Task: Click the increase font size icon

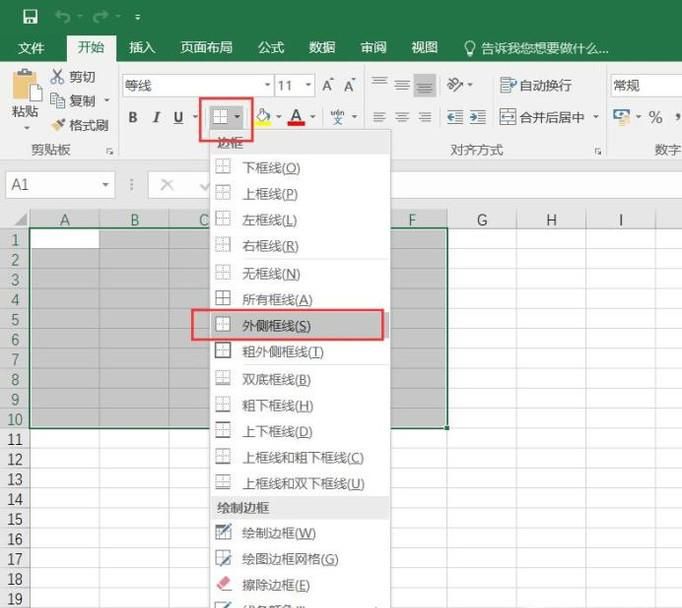Action: (328, 85)
